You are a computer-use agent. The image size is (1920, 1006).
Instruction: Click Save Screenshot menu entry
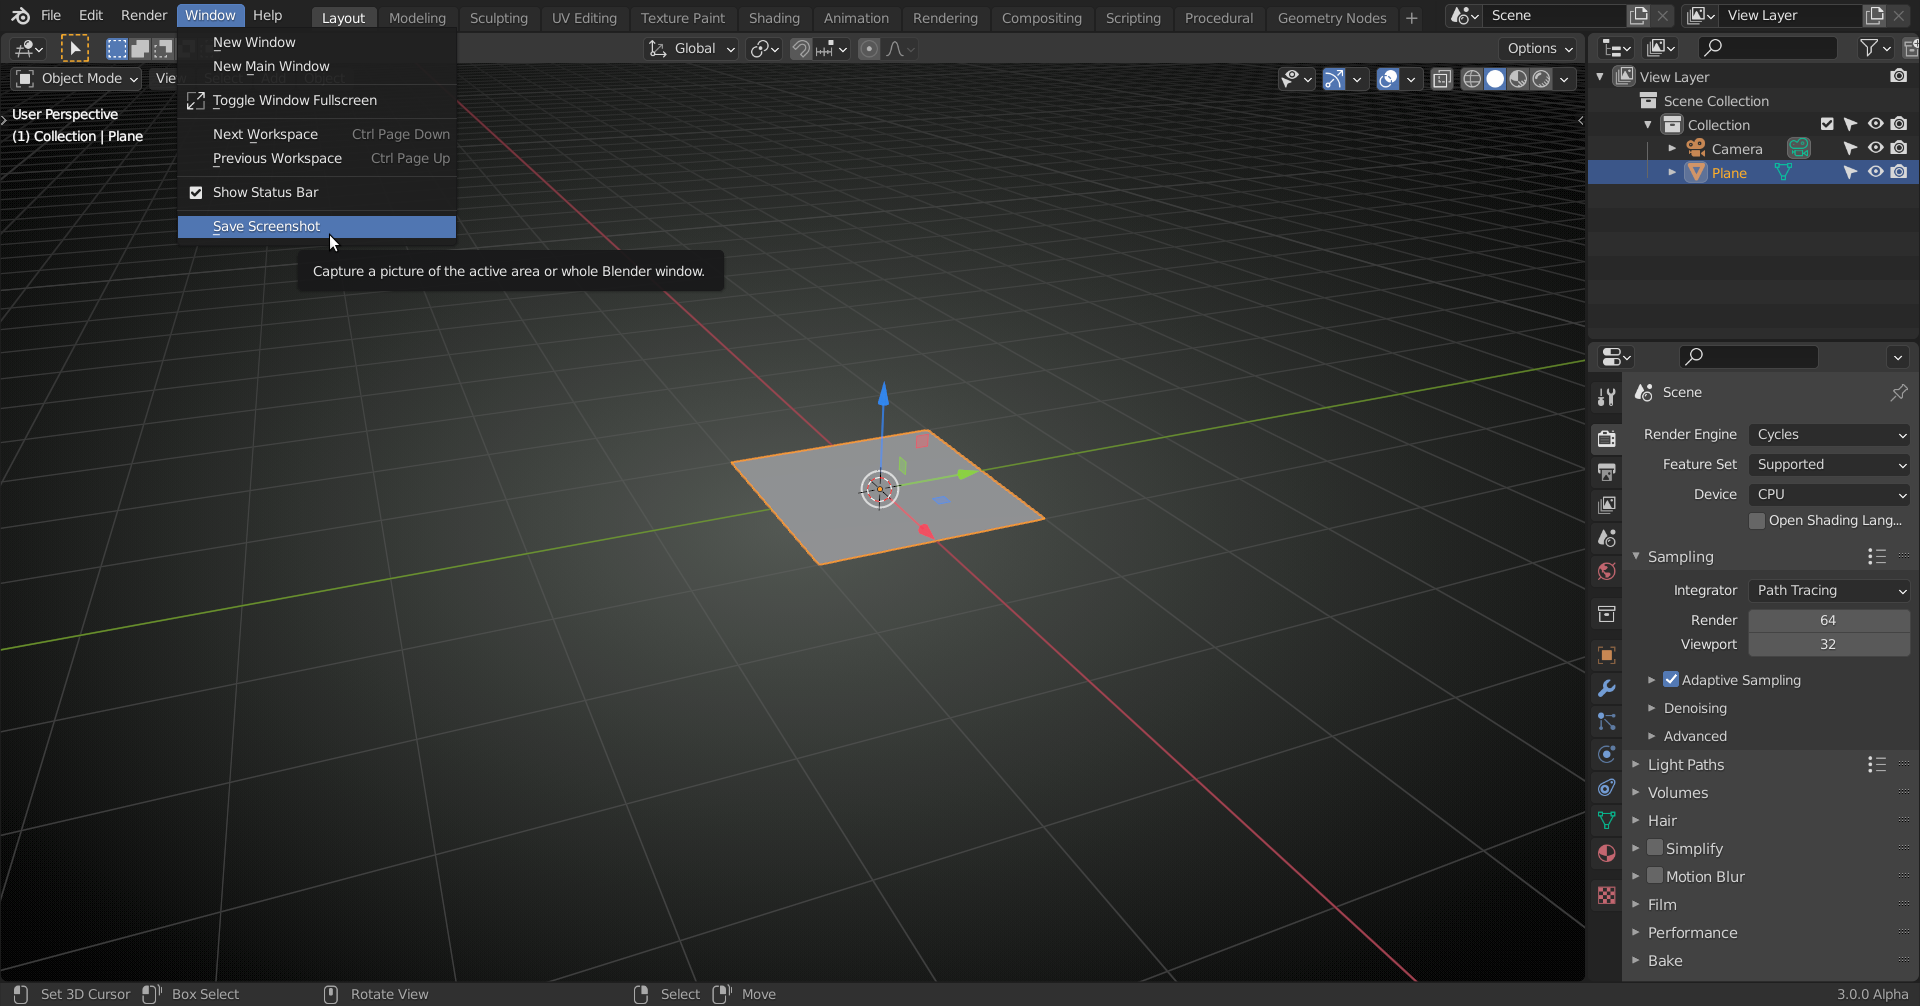[x=317, y=226]
